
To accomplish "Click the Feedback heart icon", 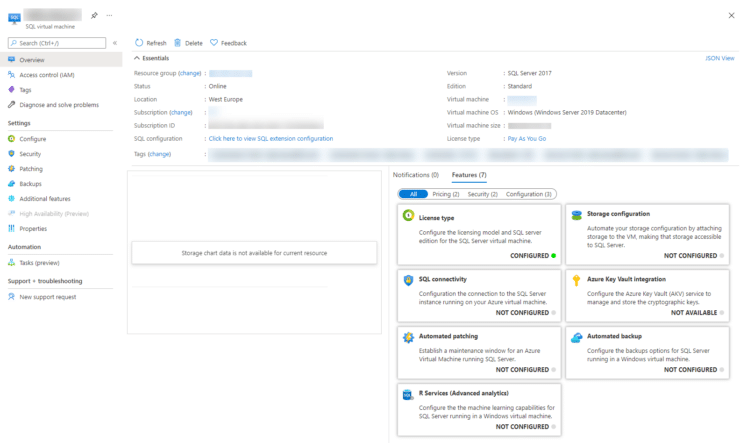I will (214, 42).
